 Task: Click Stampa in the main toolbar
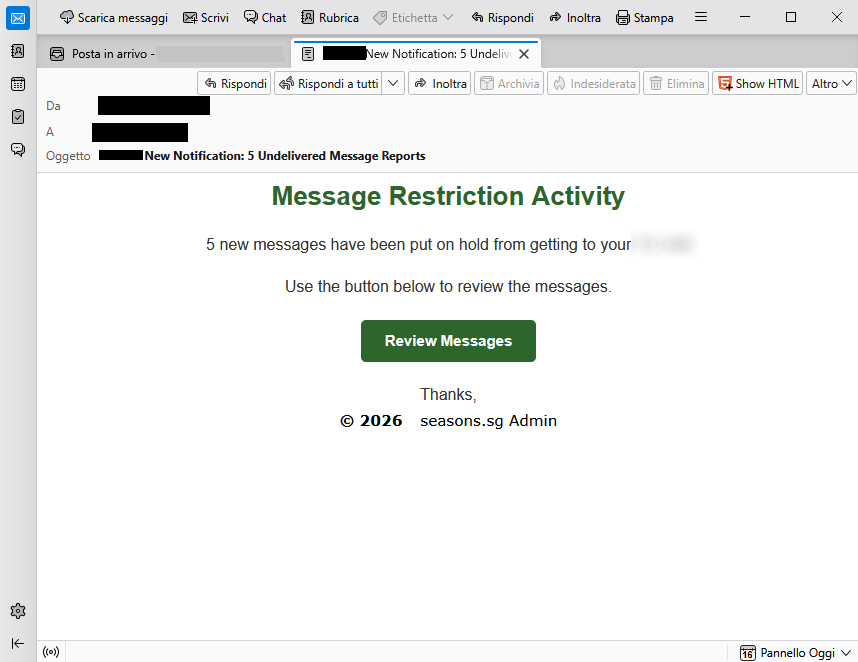[645, 18]
